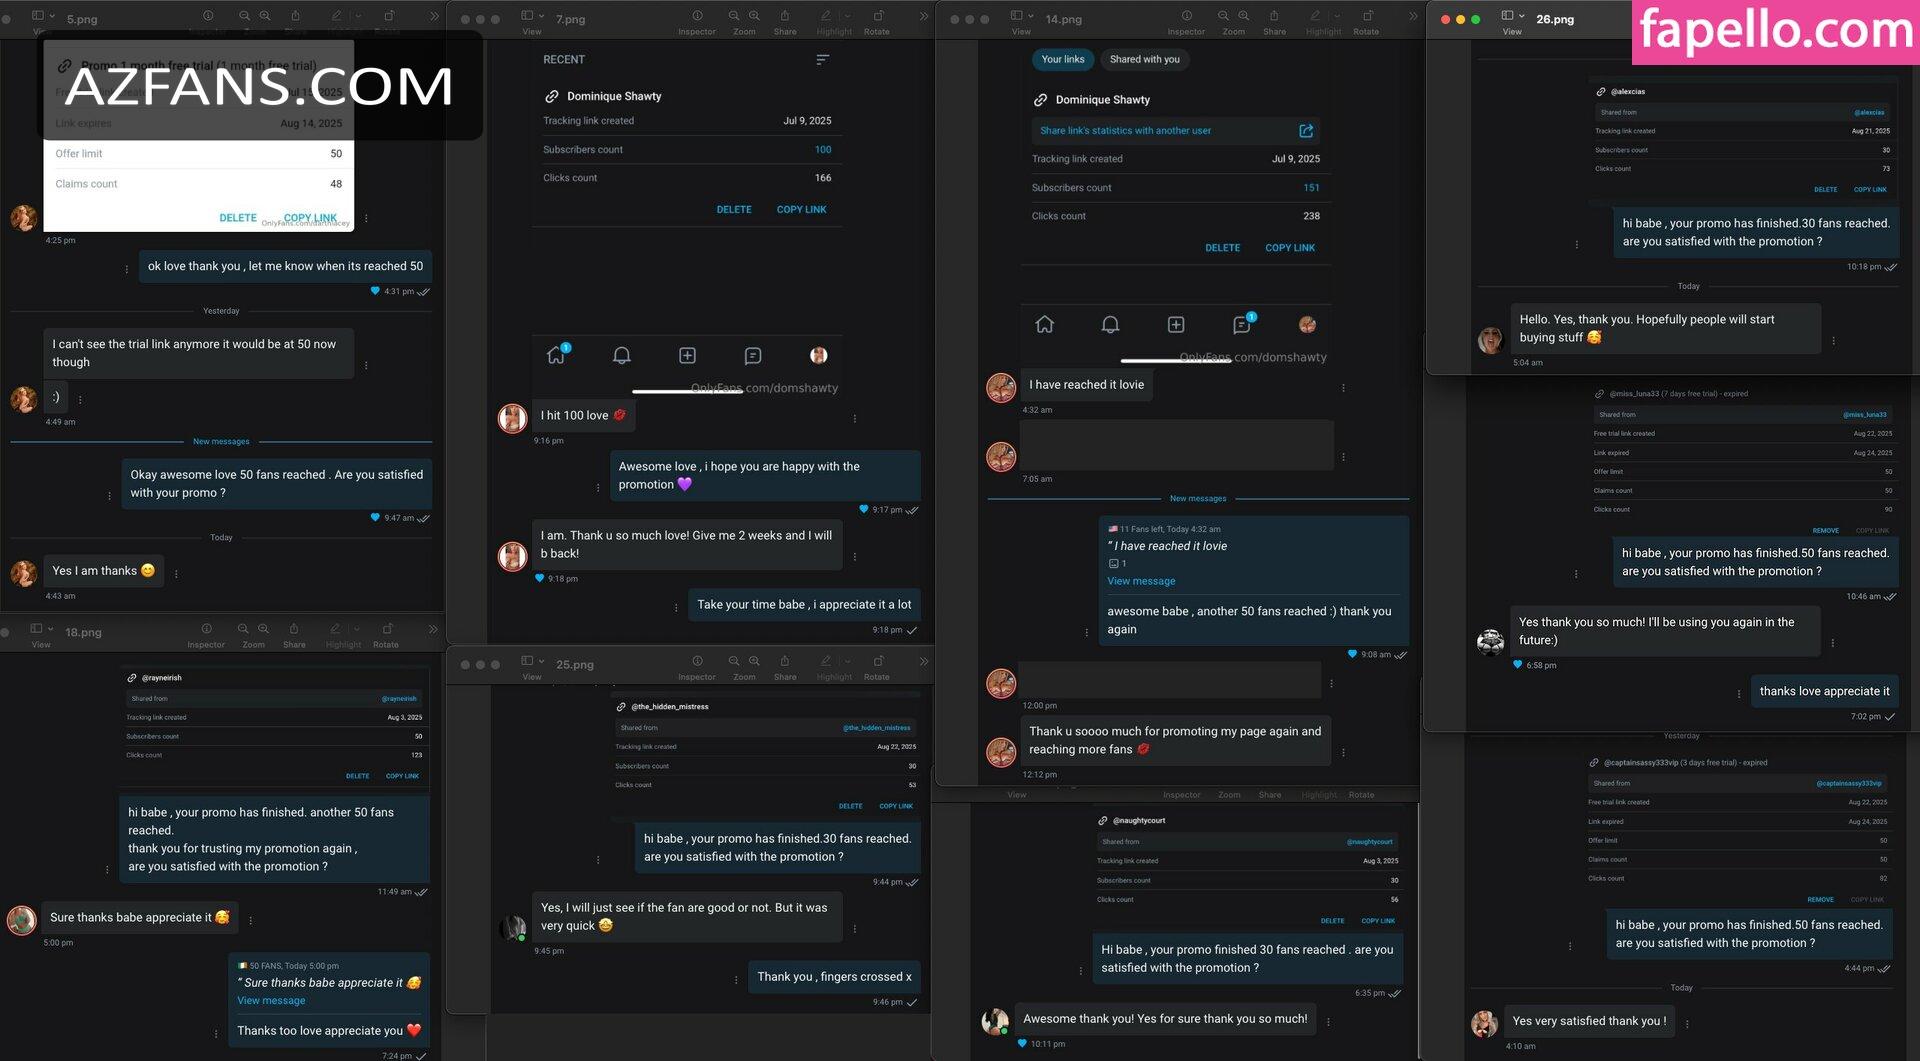Click Share icon in 25.png toolbar
Viewport: 1920px width, 1061px height.
(x=785, y=661)
